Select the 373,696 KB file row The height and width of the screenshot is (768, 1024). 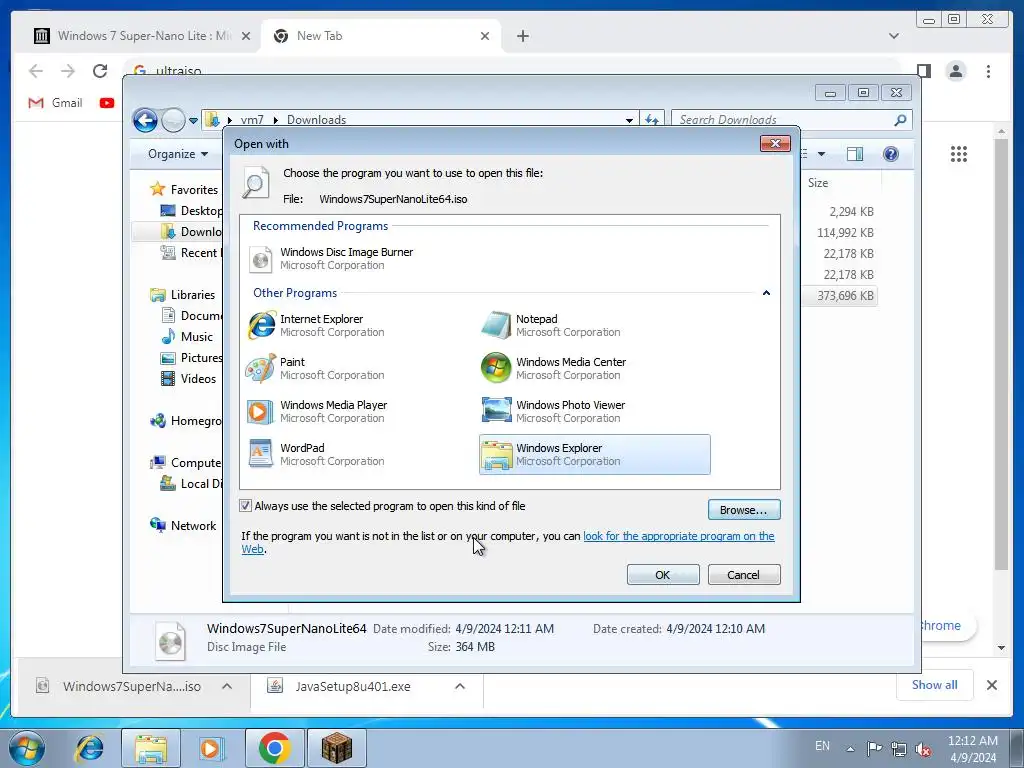(844, 296)
